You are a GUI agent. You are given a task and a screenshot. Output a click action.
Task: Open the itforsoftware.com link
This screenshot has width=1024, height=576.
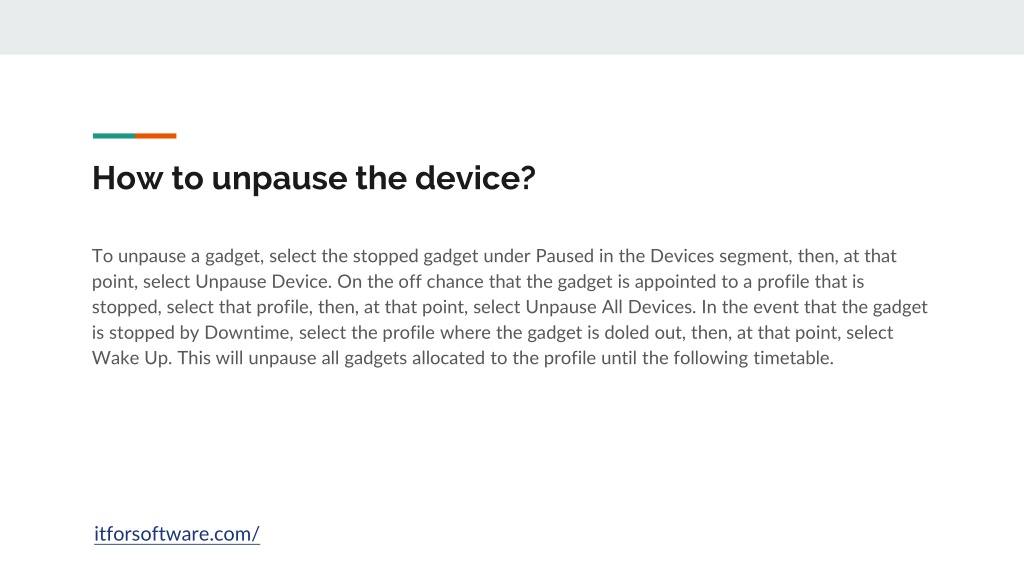tap(176, 534)
